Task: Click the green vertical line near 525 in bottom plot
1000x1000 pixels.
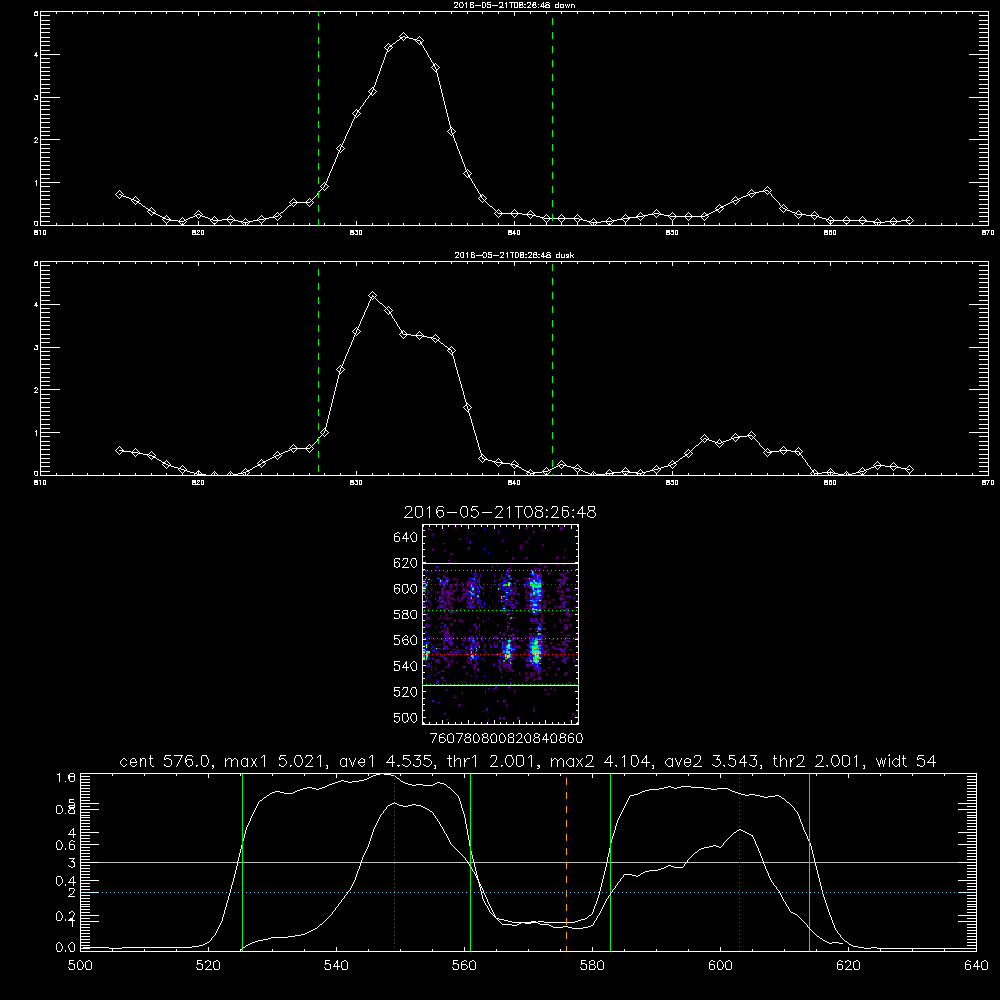Action: (x=242, y=862)
